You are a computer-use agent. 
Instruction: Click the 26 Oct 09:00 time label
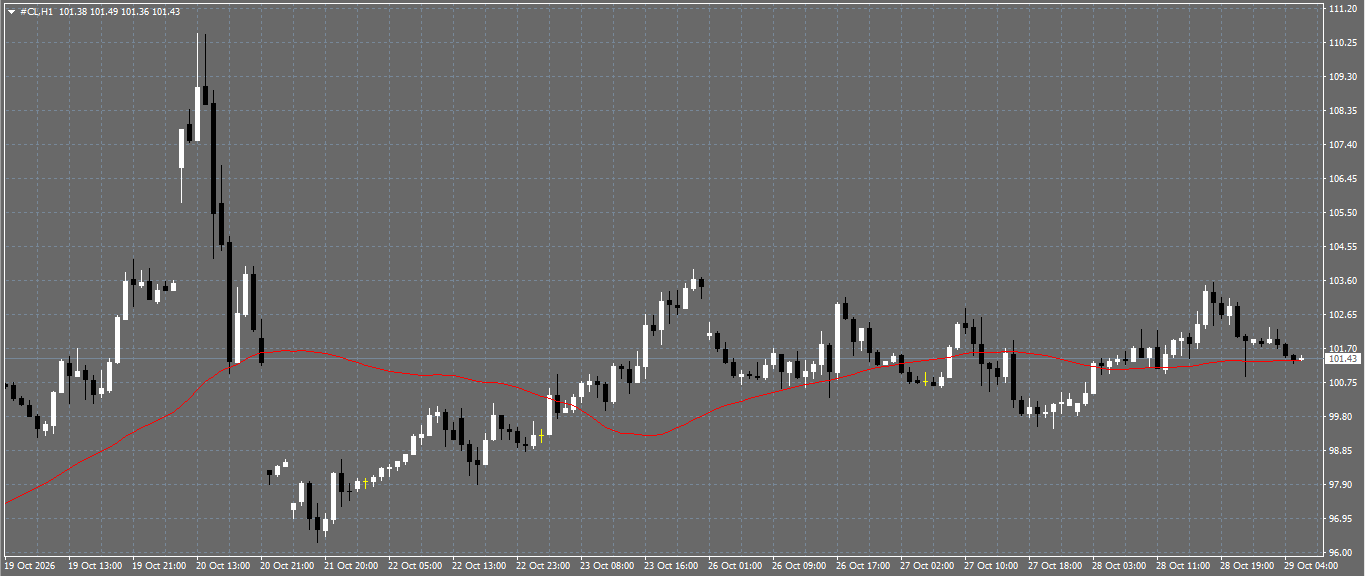pos(800,566)
